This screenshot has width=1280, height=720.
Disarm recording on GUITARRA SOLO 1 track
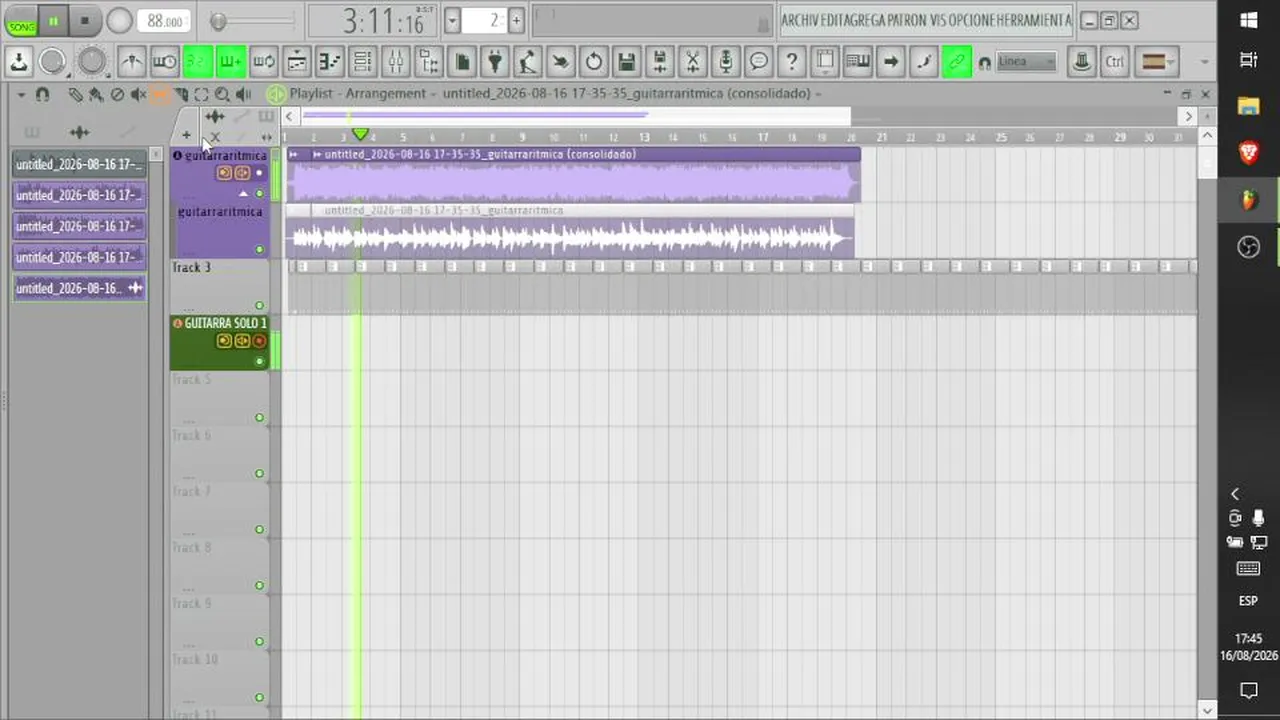260,341
